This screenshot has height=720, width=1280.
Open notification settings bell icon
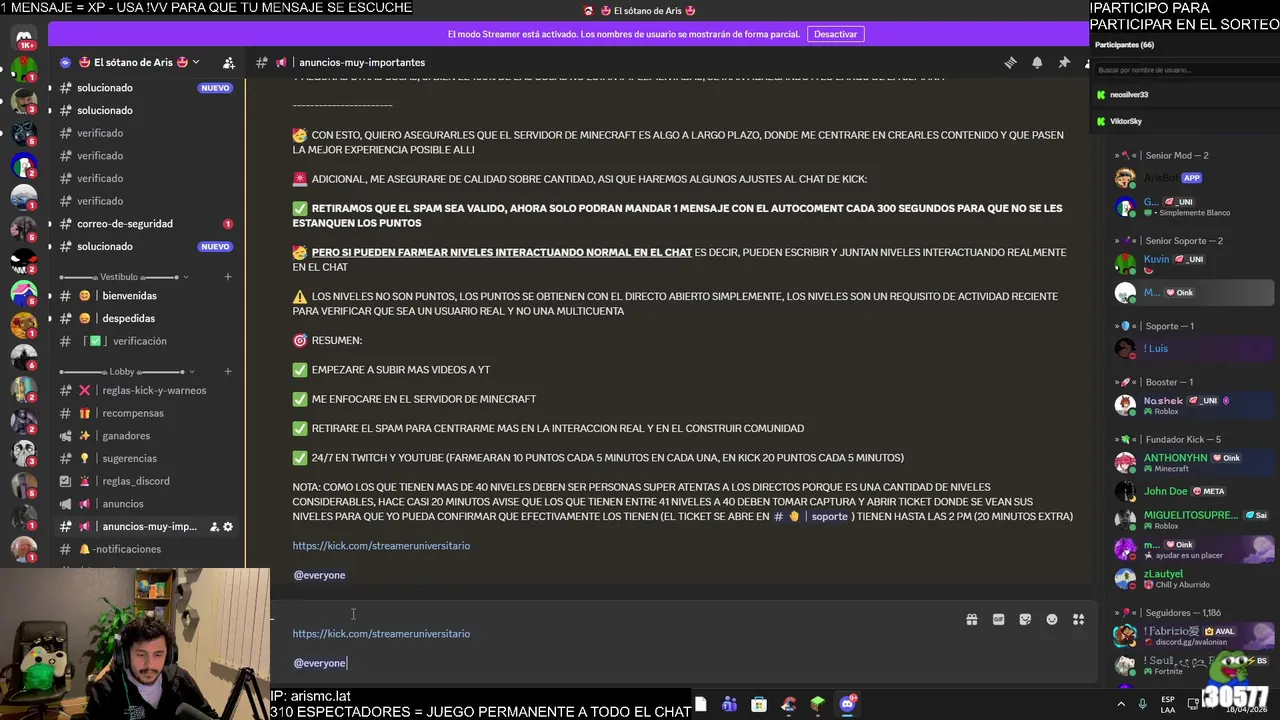[1037, 62]
